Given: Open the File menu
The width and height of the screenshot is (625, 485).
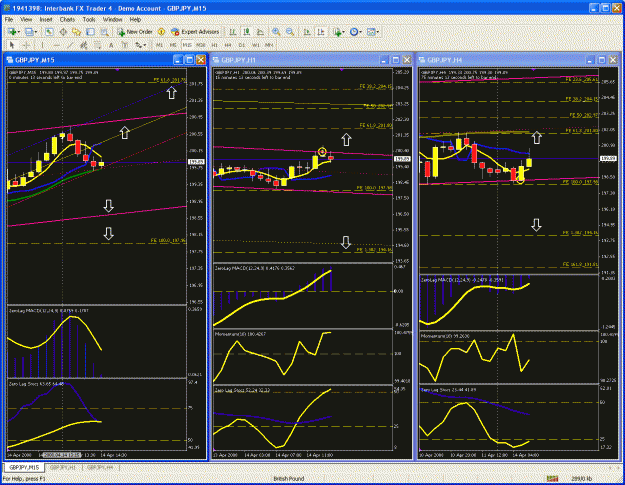Looking at the screenshot, I should [9, 19].
